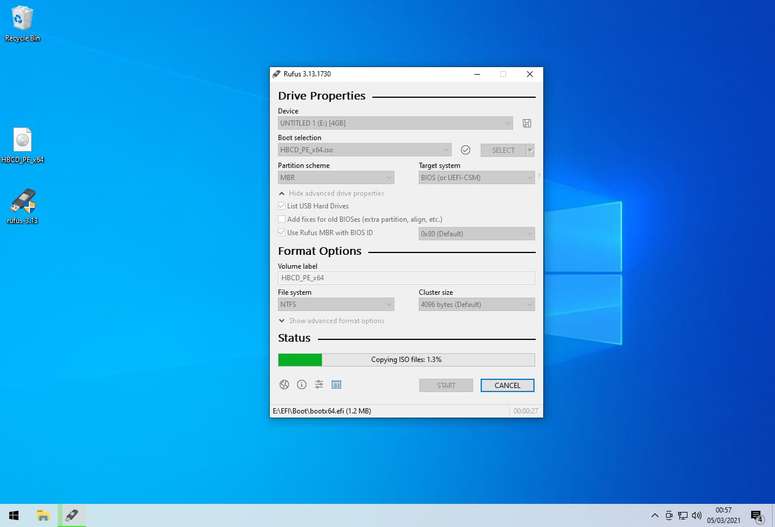
Task: Click the SELECT split arrow
Action: pyautogui.click(x=530, y=150)
